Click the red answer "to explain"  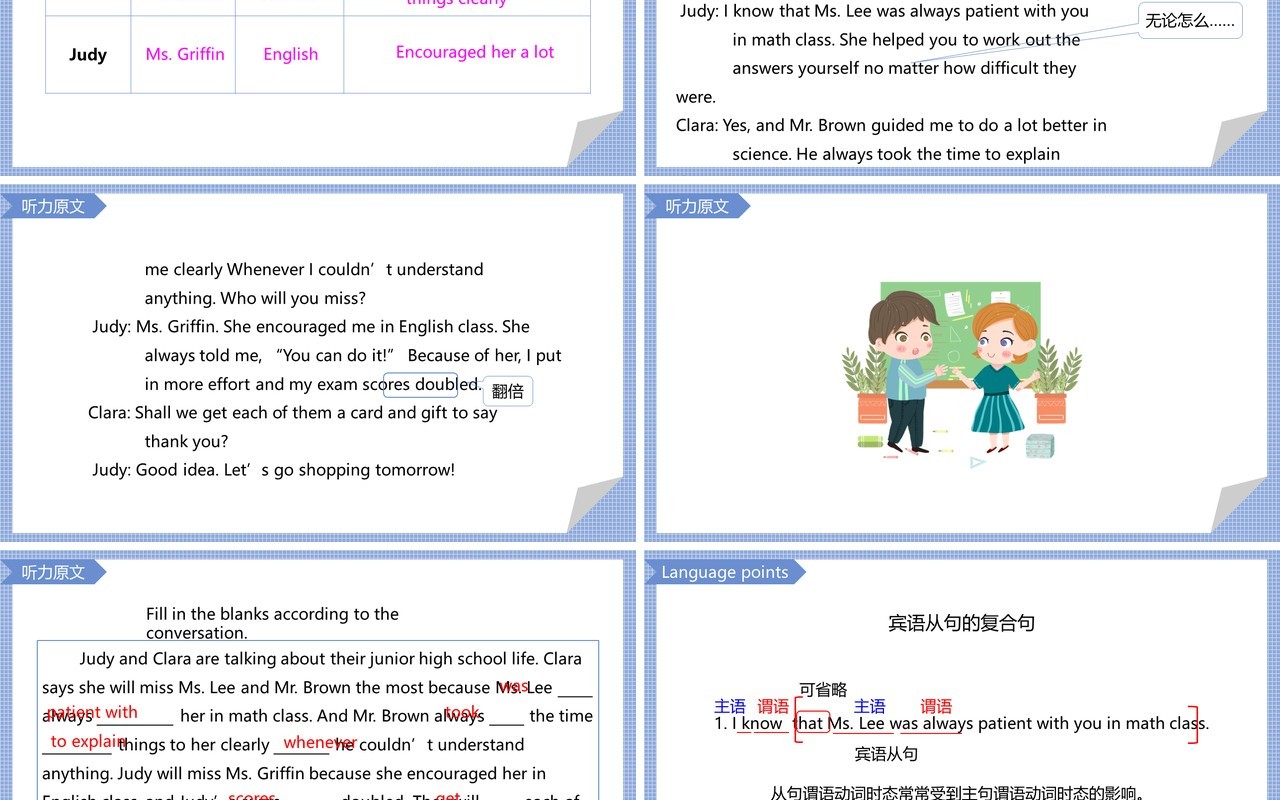point(88,741)
